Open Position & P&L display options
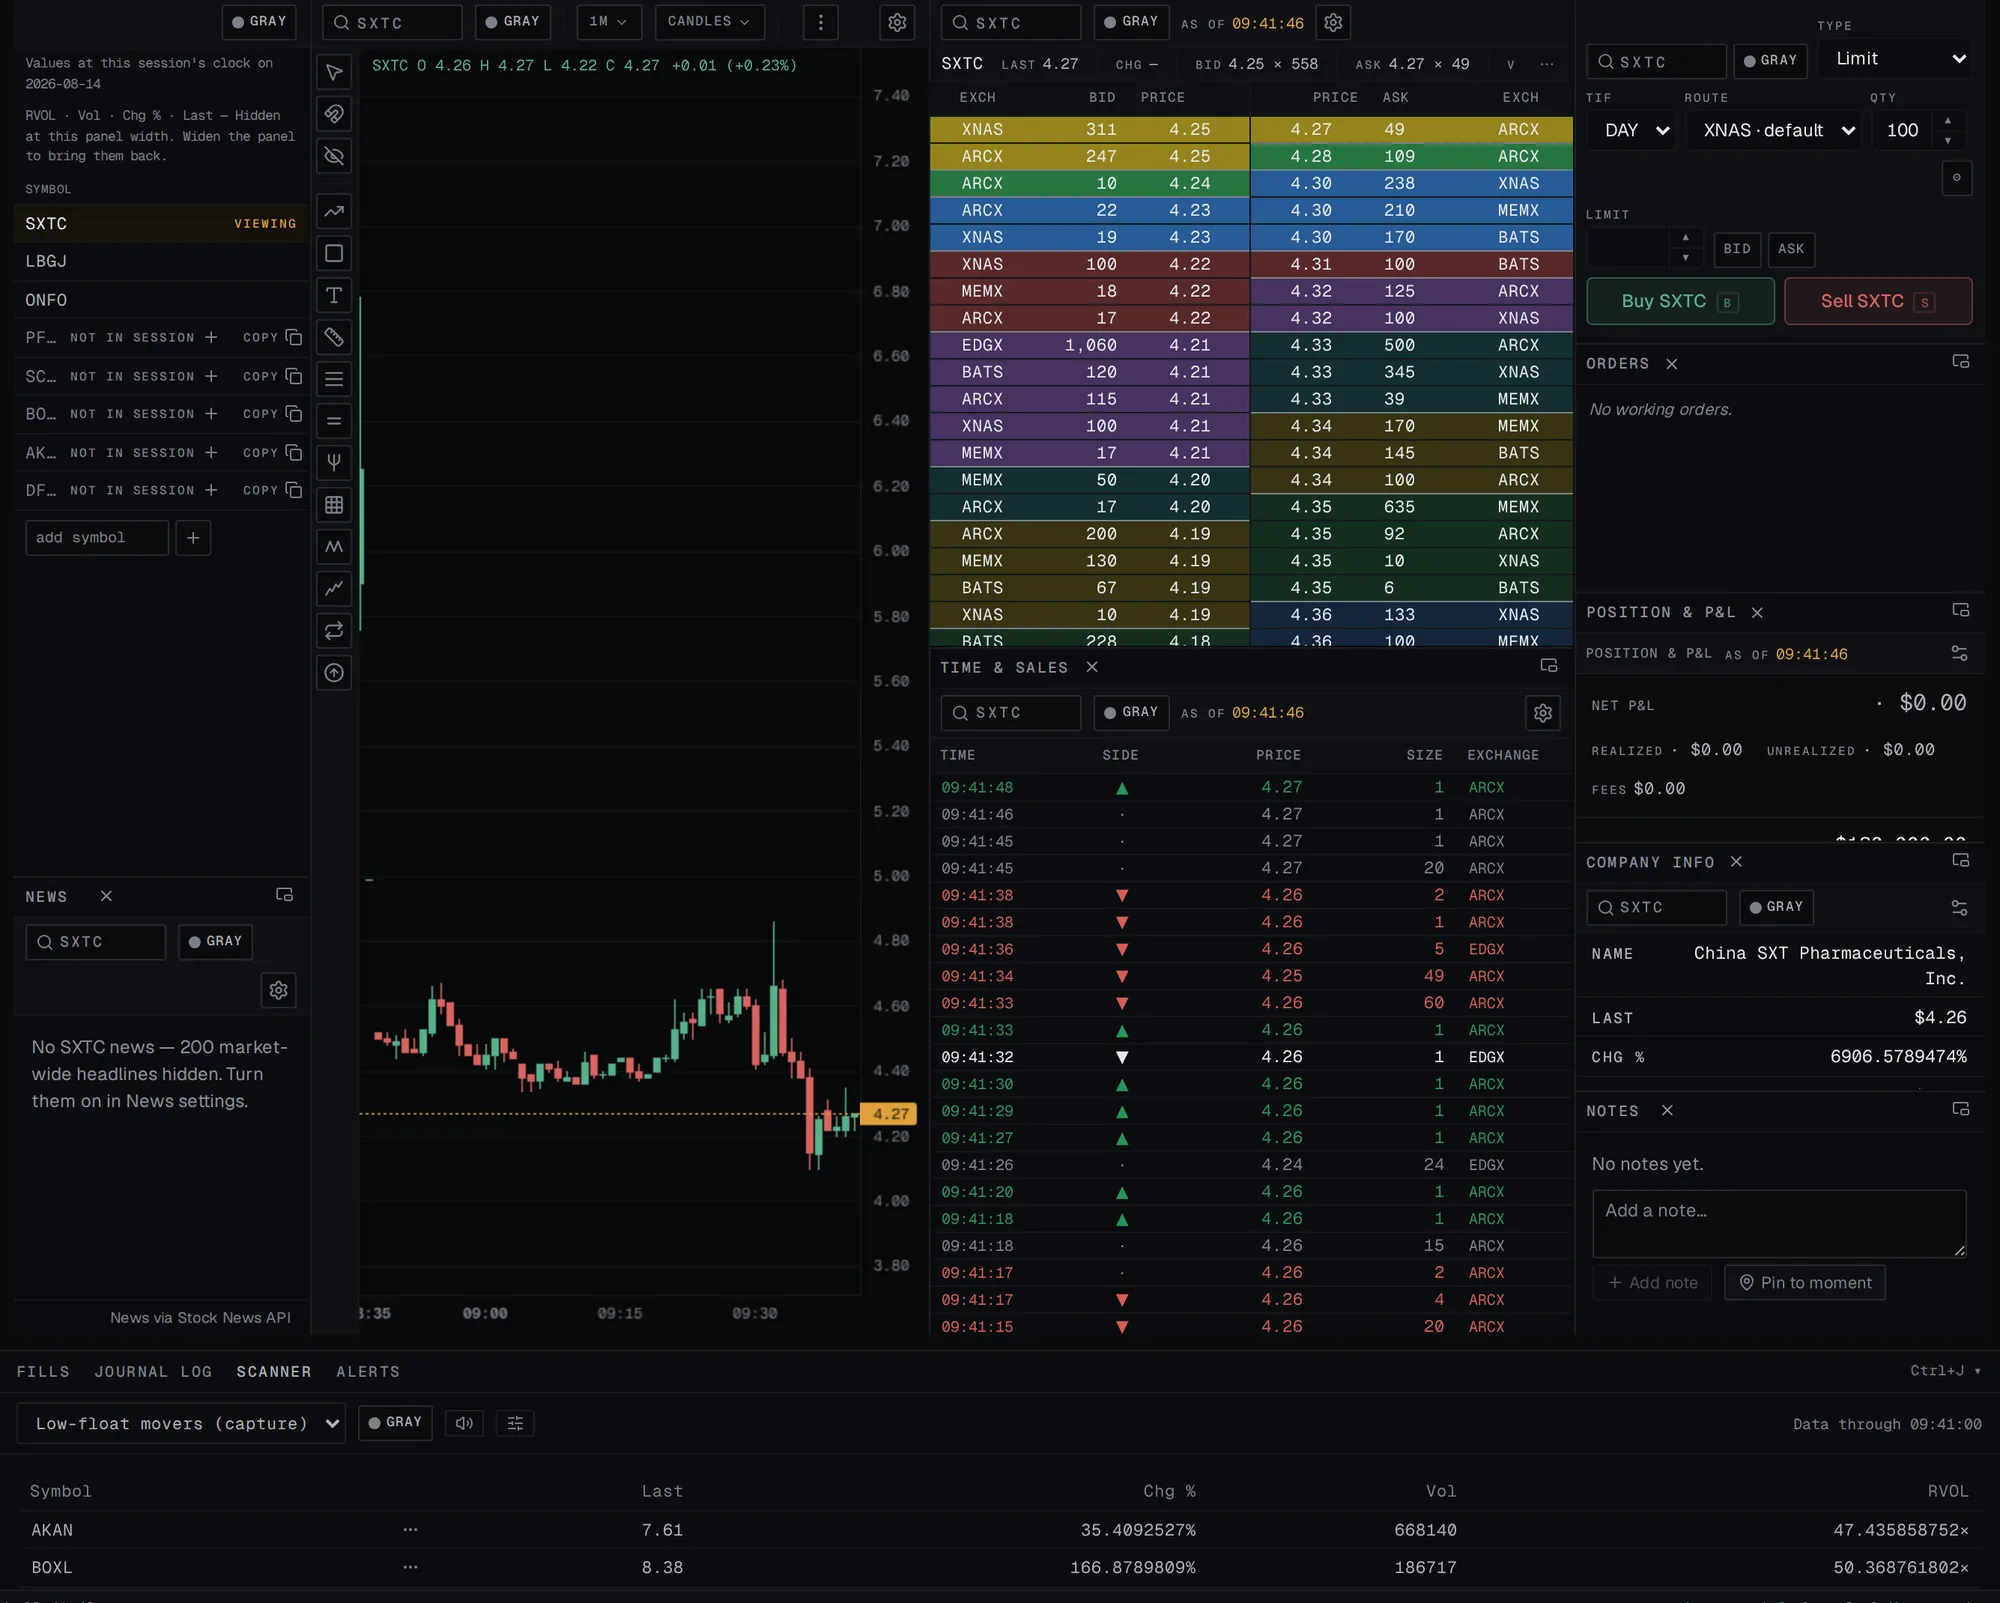This screenshot has height=1603, width=2000. (1959, 653)
